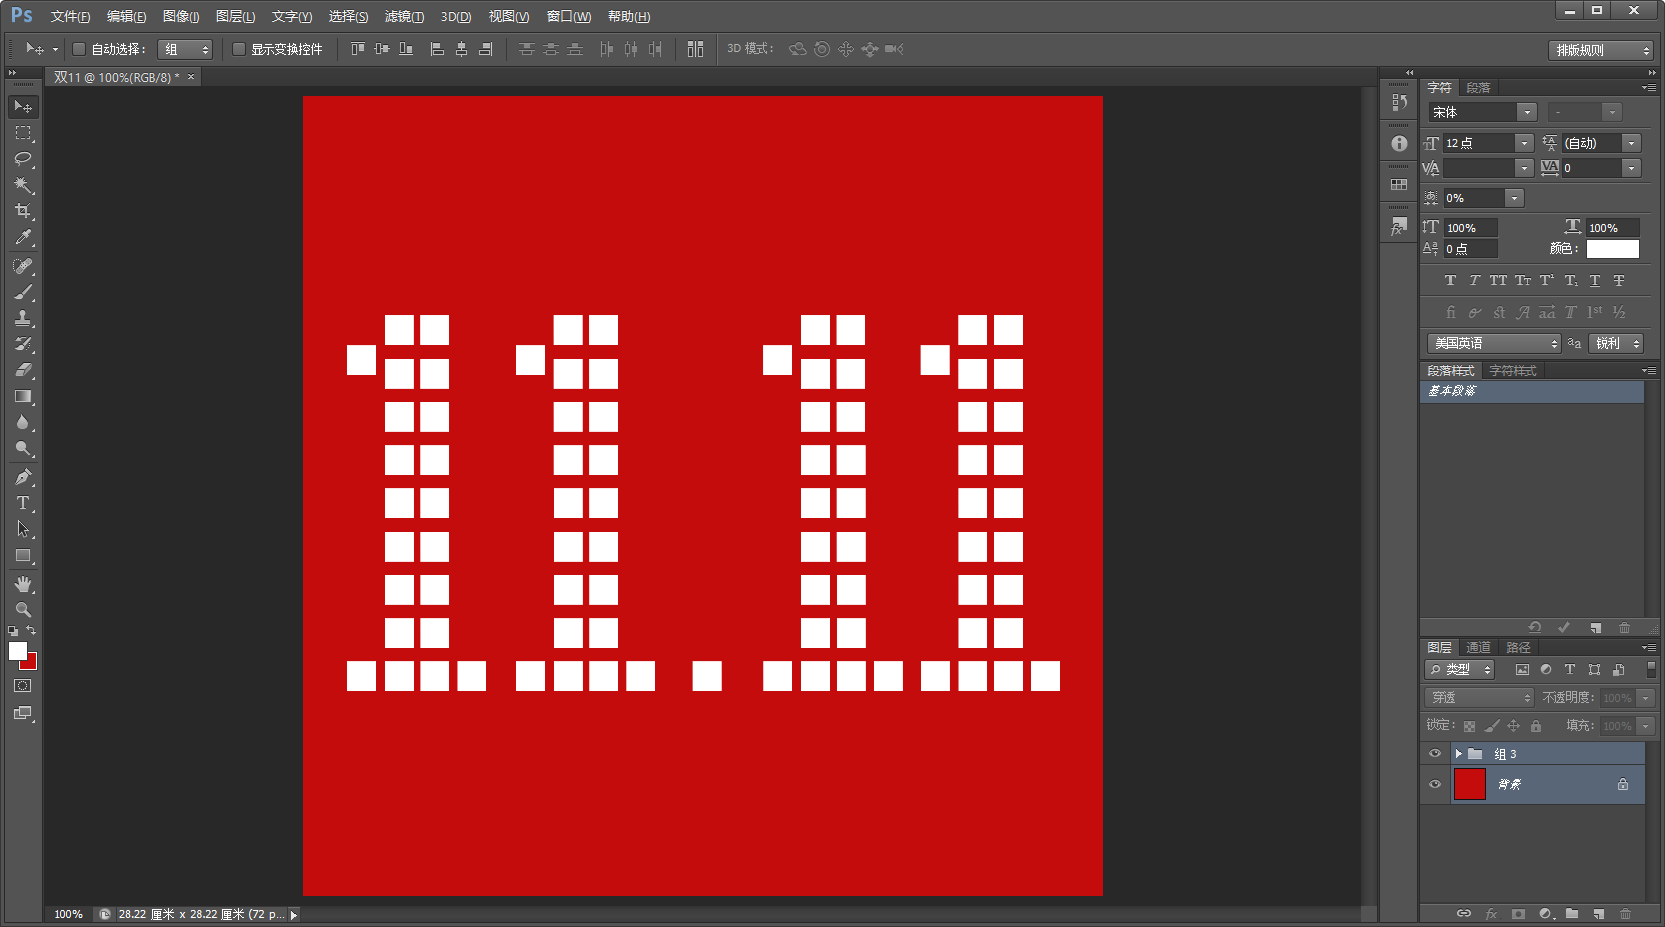Viewport: 1665px width, 927px height.
Task: Click the 背景 layer thumbnail
Action: (x=1469, y=784)
